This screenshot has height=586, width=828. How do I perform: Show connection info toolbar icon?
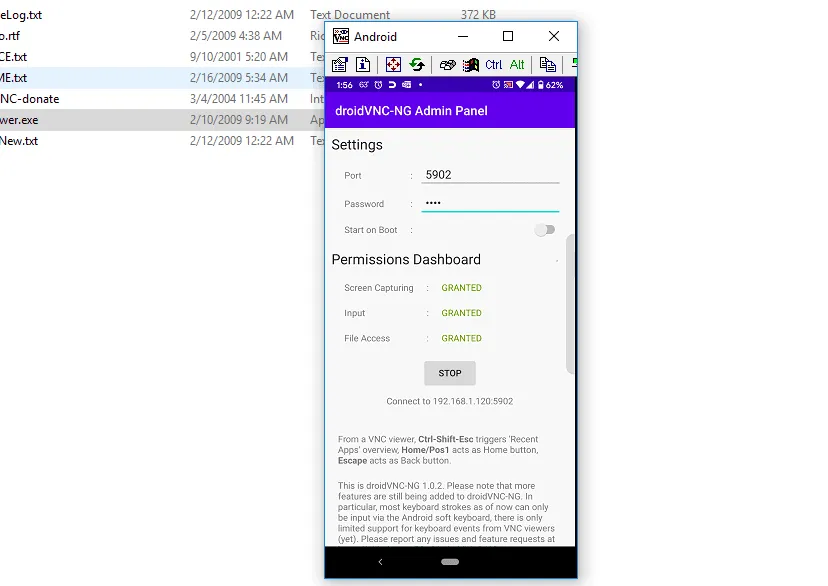[363, 65]
